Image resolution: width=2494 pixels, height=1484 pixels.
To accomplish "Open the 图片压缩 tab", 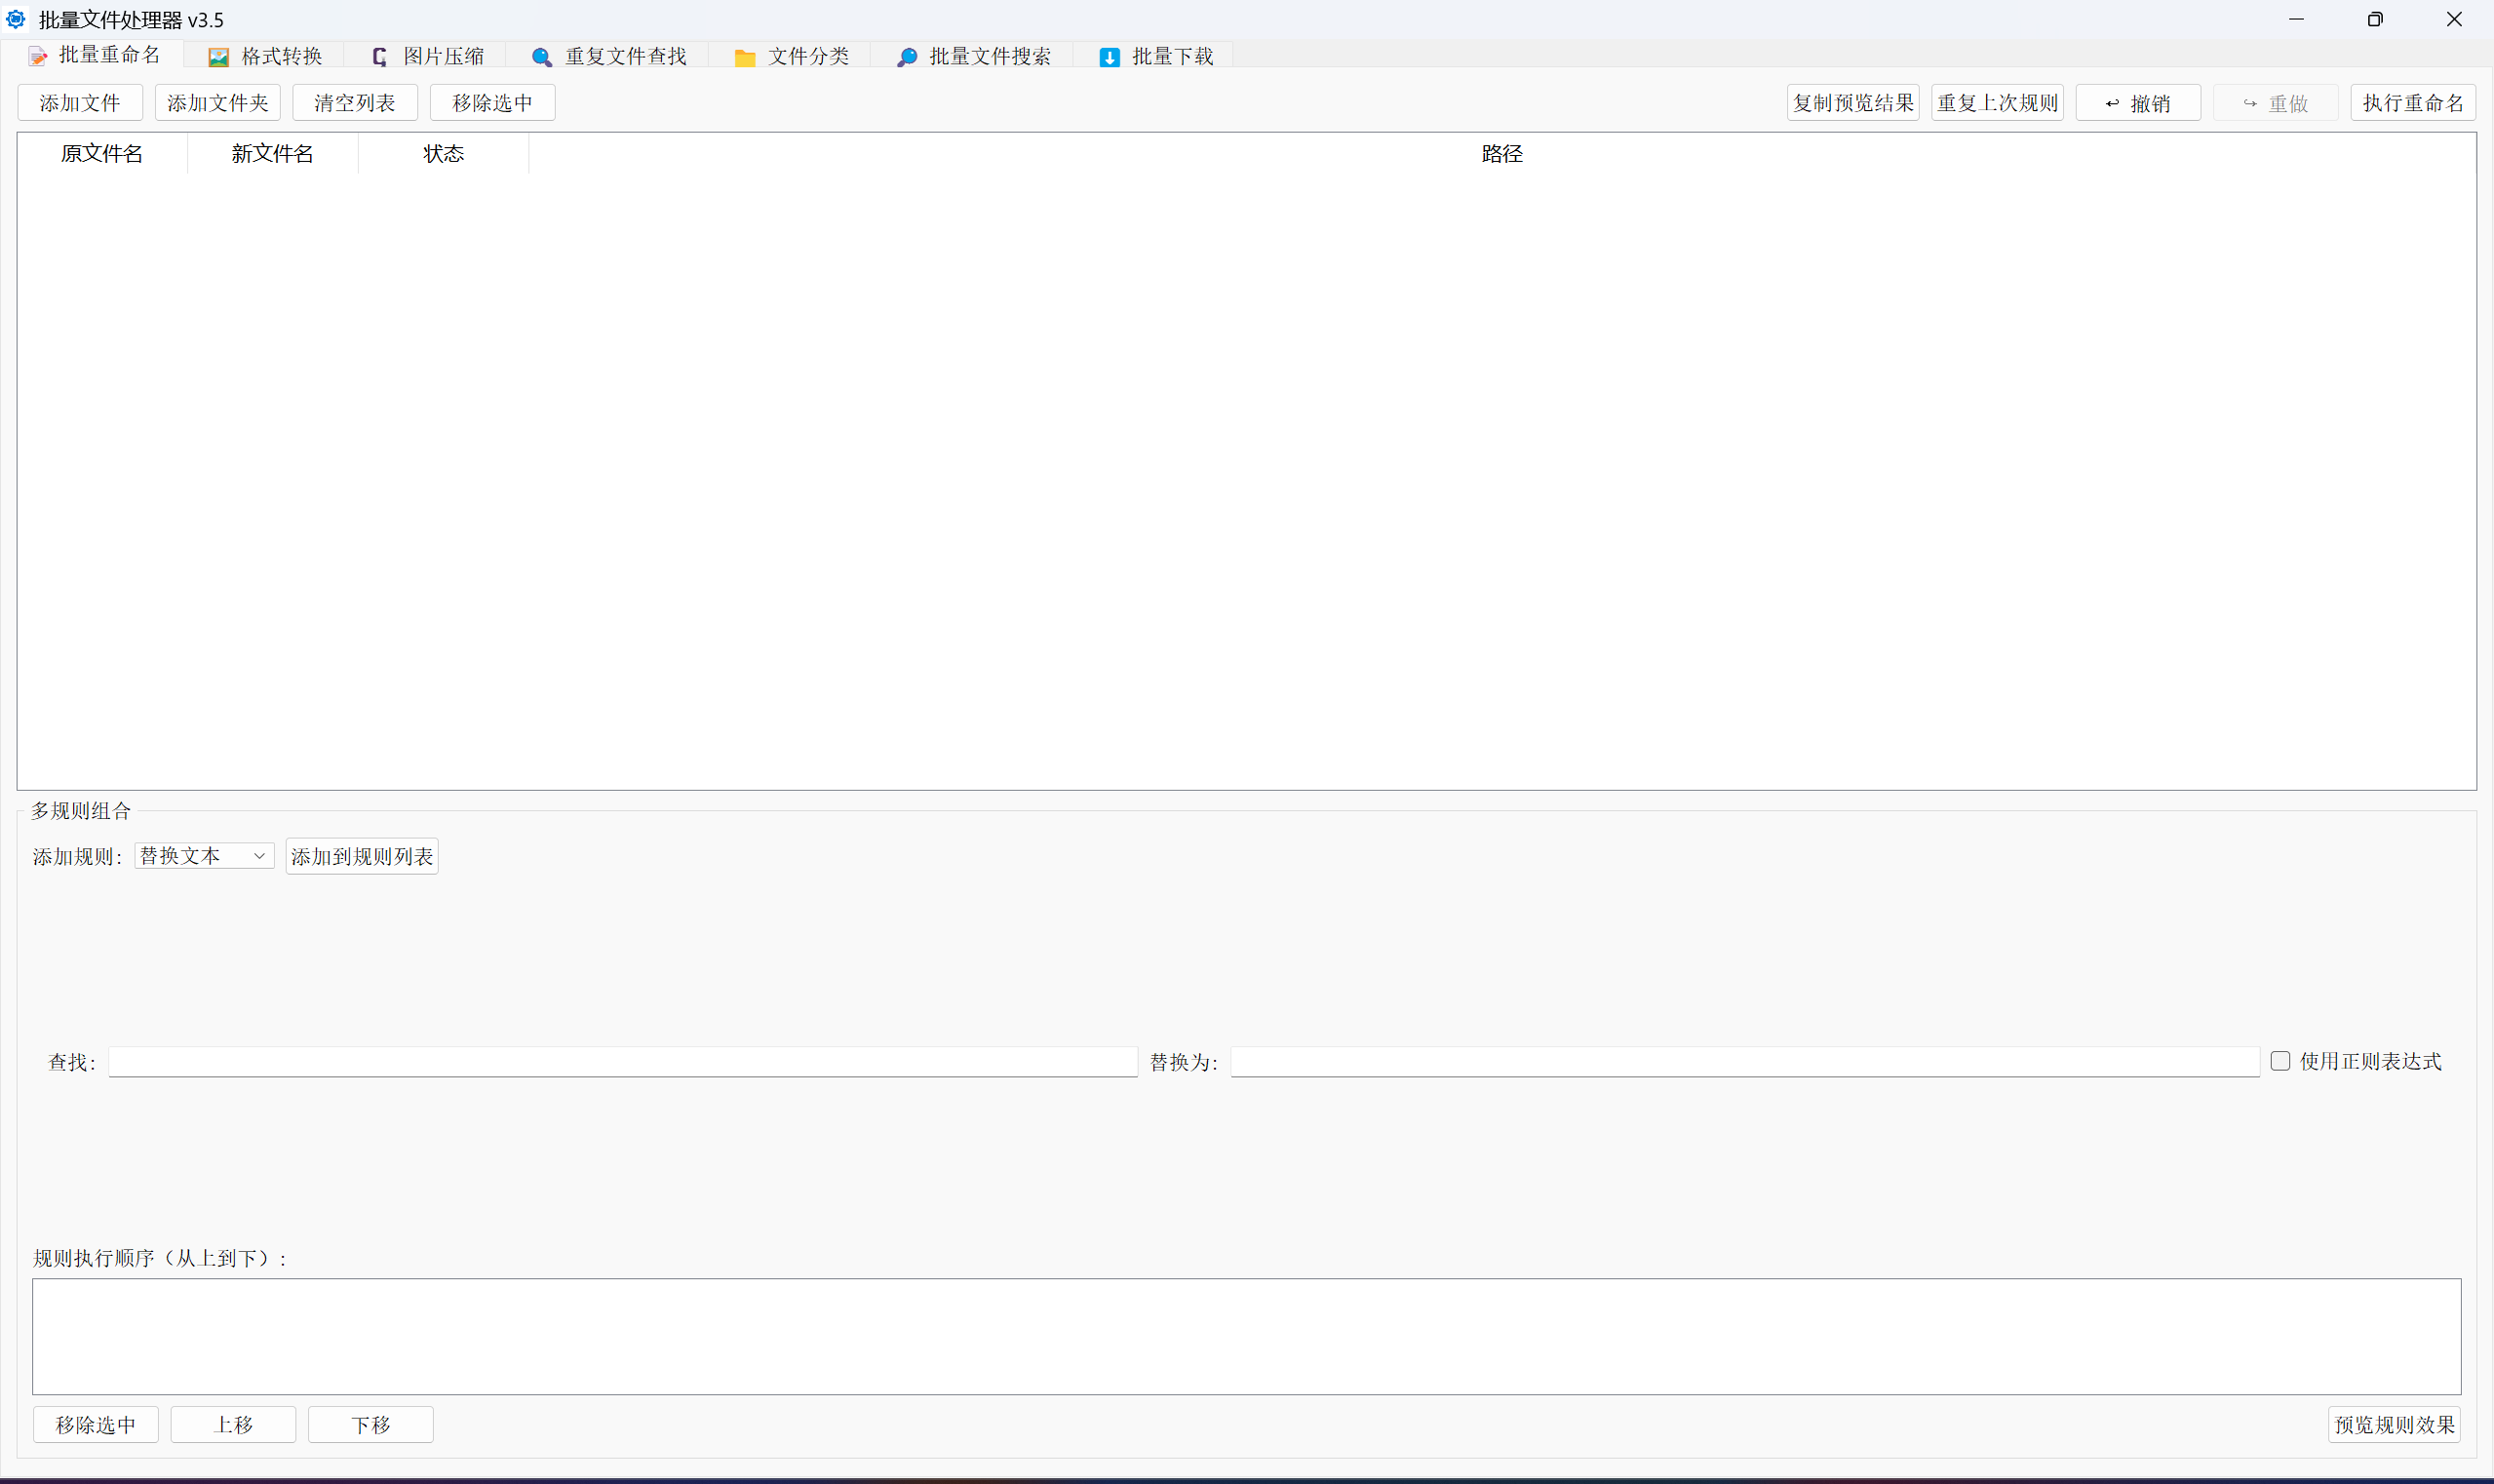I will pos(427,56).
